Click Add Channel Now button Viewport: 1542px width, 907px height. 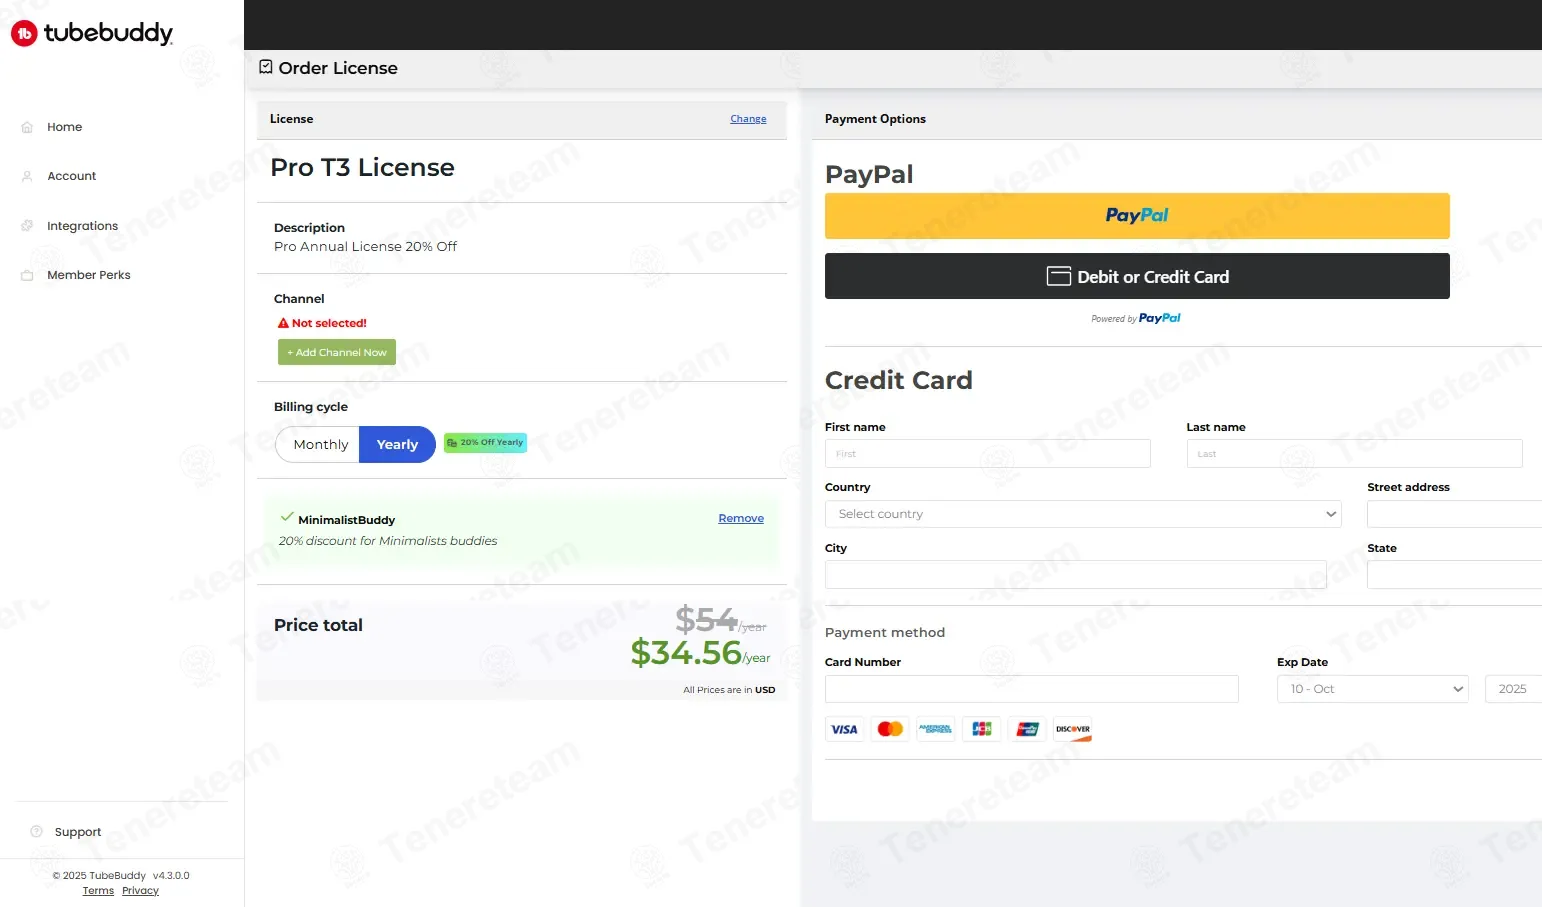click(x=337, y=352)
